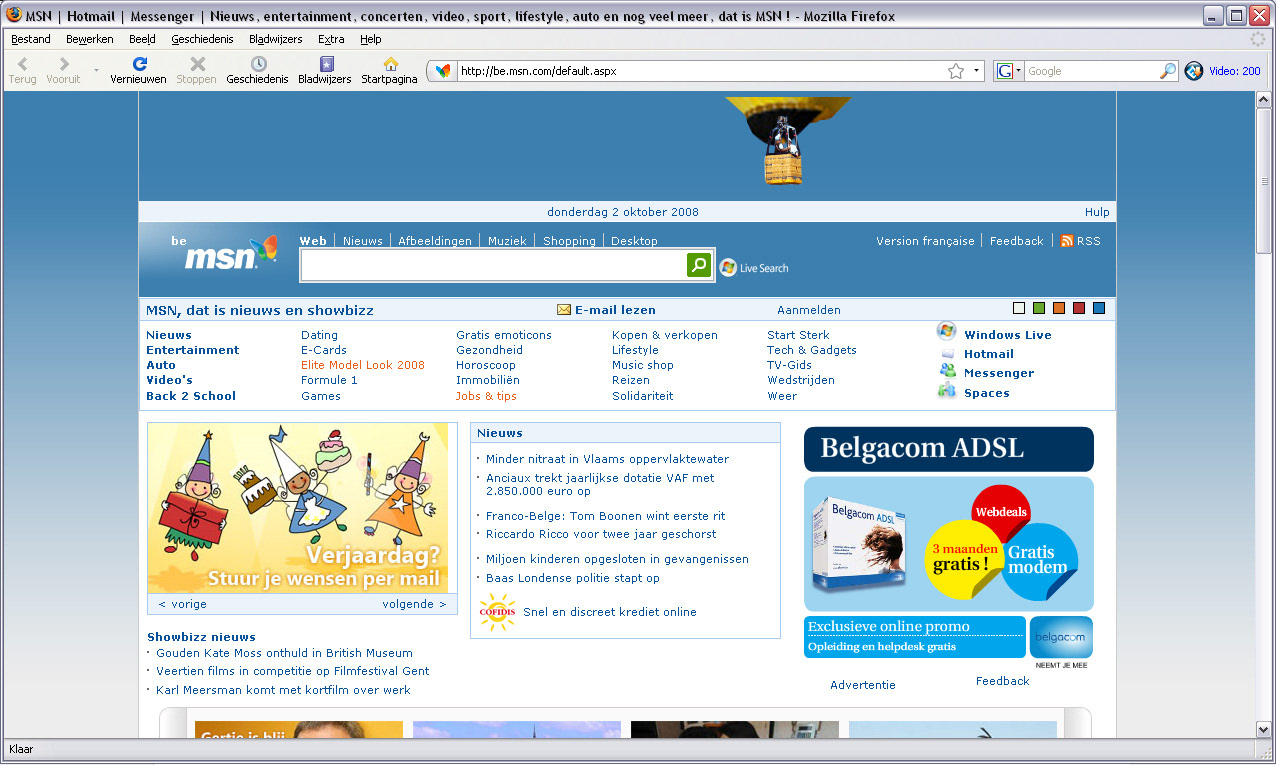Open the Bestand menu
The width and height of the screenshot is (1276, 765).
tap(31, 39)
